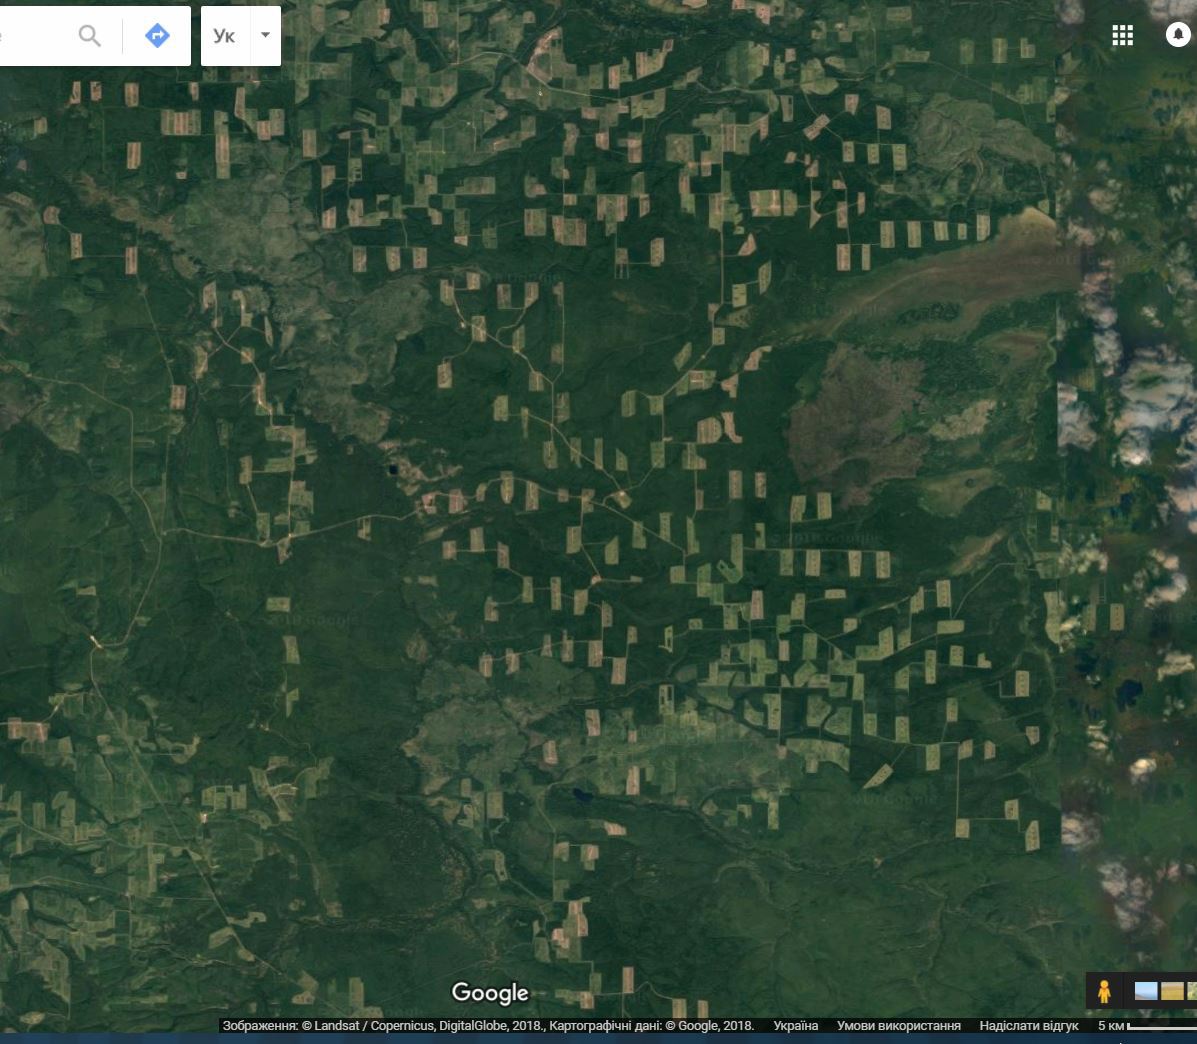The image size is (1197, 1044).
Task: Open the "Умови використання" terms link
Action: pos(898,1026)
